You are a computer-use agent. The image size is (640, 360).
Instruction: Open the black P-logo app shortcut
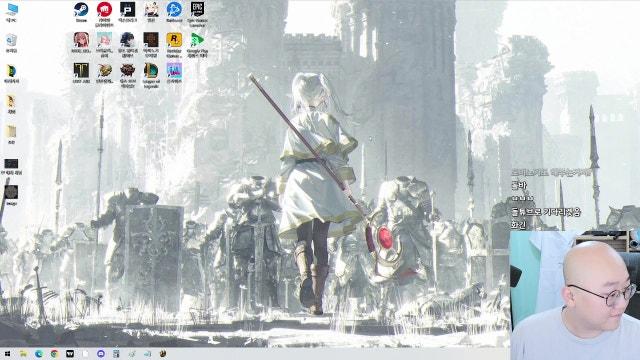pyautogui.click(x=127, y=11)
